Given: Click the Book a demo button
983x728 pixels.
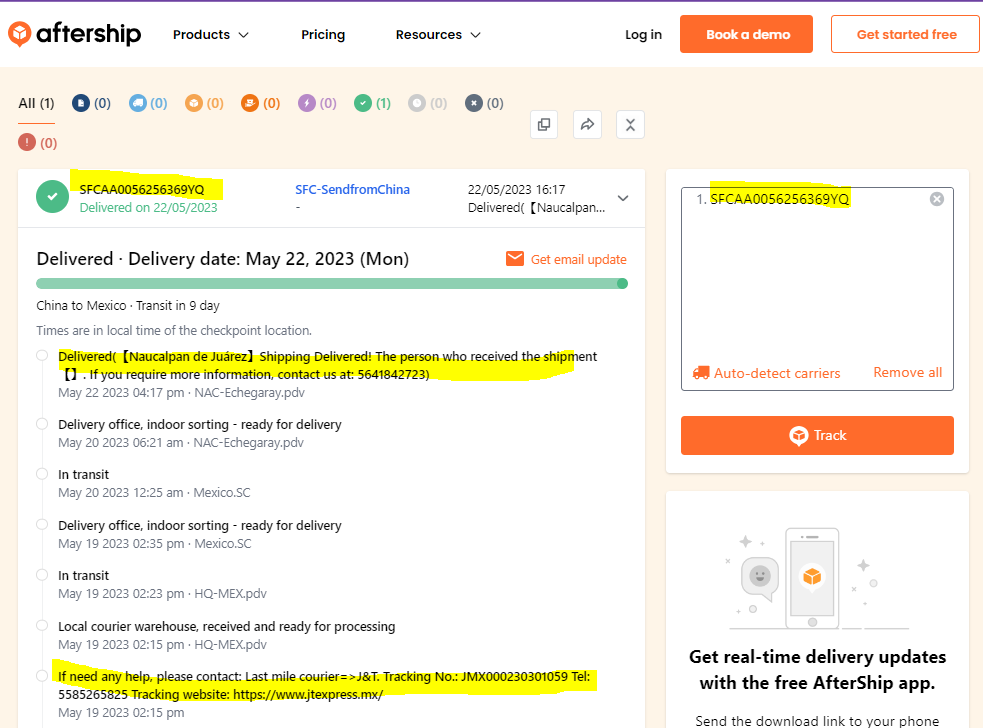Looking at the screenshot, I should [x=748, y=34].
